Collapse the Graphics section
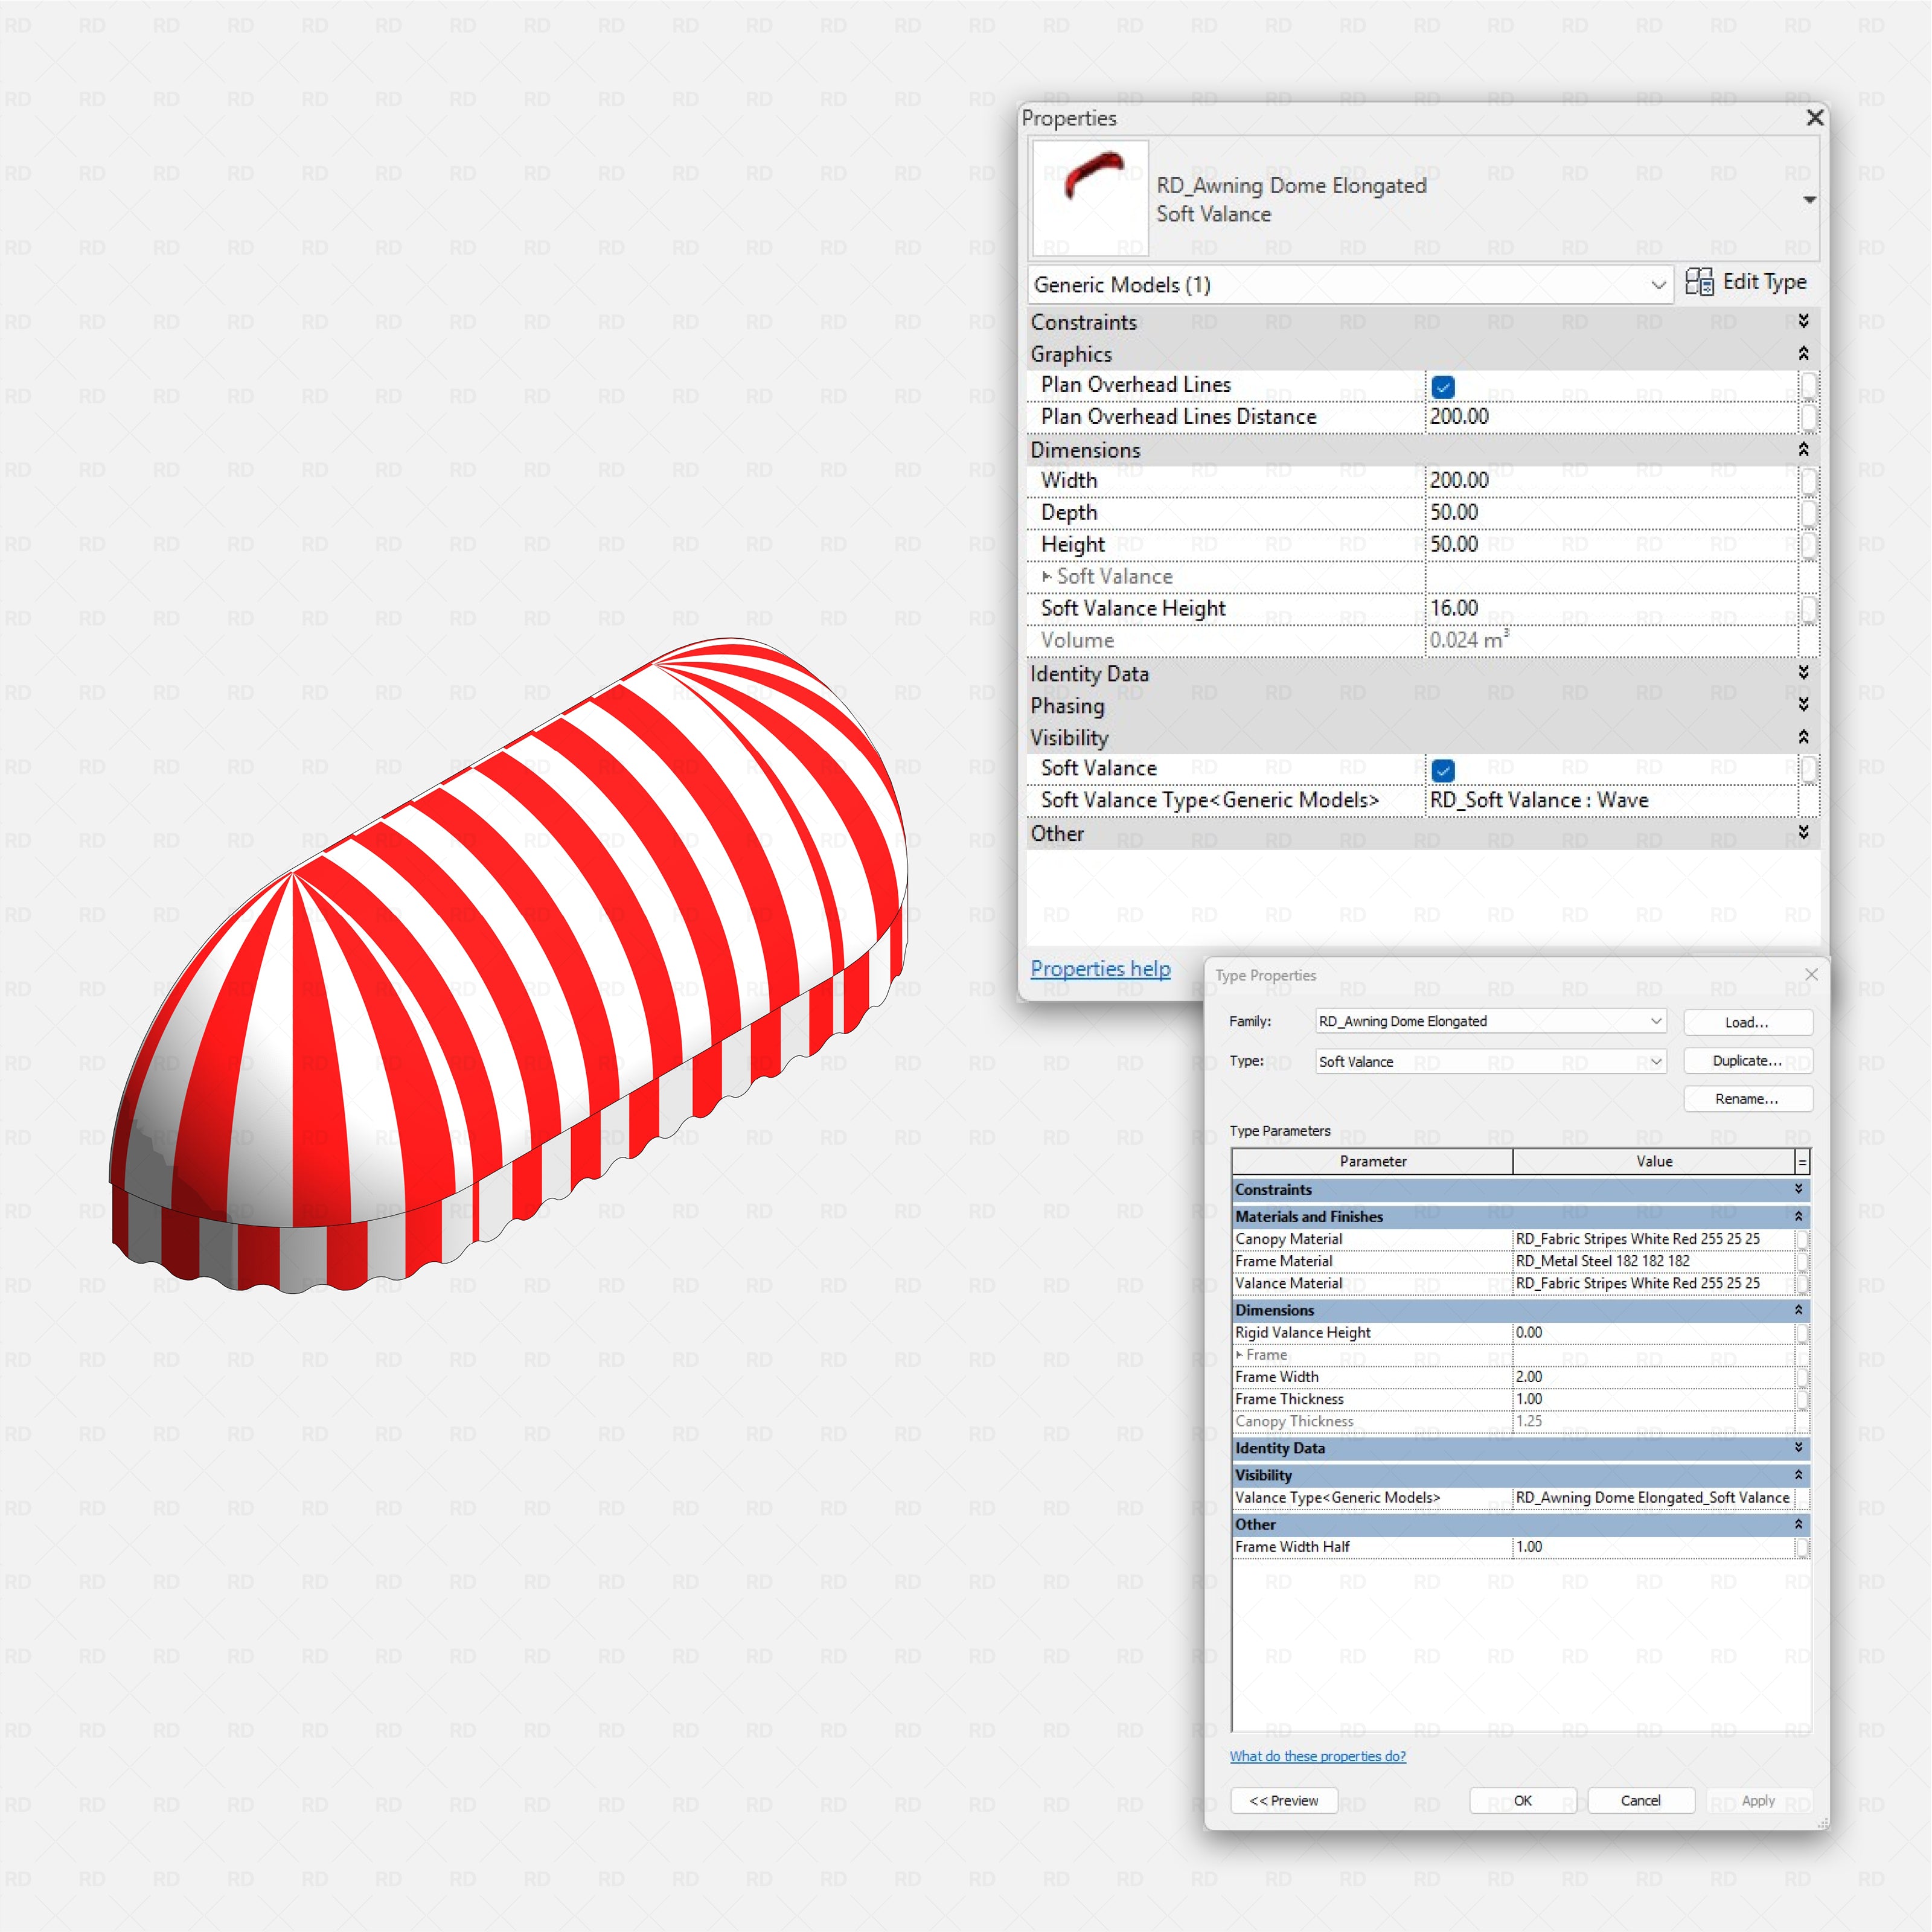Viewport: 1932px width, 1932px height. coord(1803,353)
